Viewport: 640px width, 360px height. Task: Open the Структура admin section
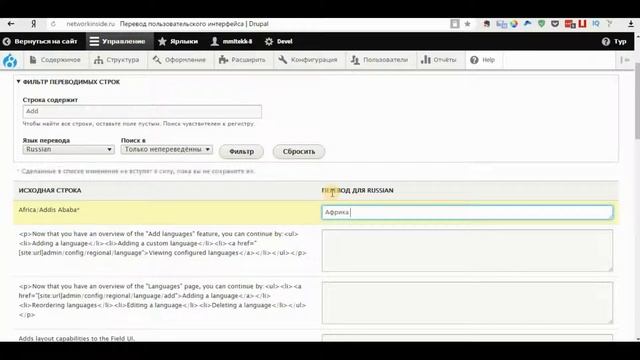[x=117, y=60]
